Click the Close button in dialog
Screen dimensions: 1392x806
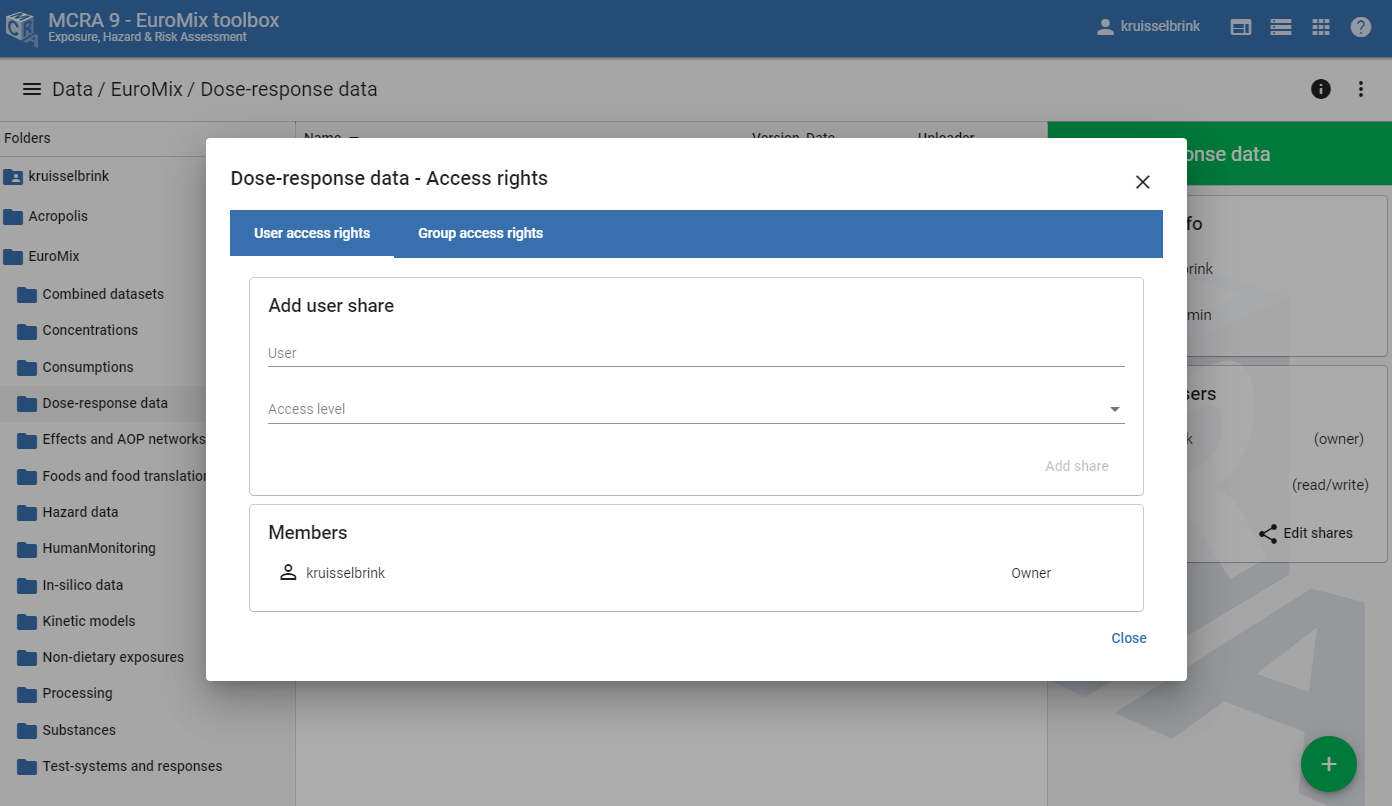1128,638
